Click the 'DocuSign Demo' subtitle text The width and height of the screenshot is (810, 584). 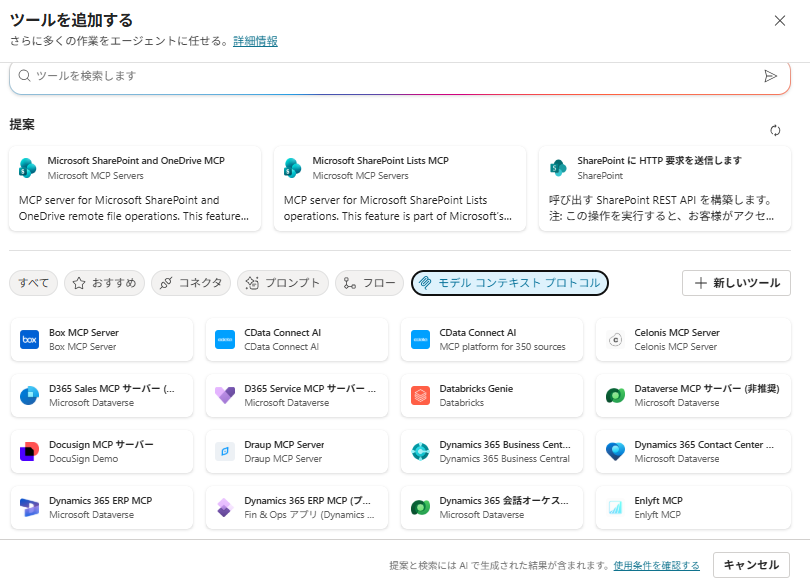pos(84,459)
